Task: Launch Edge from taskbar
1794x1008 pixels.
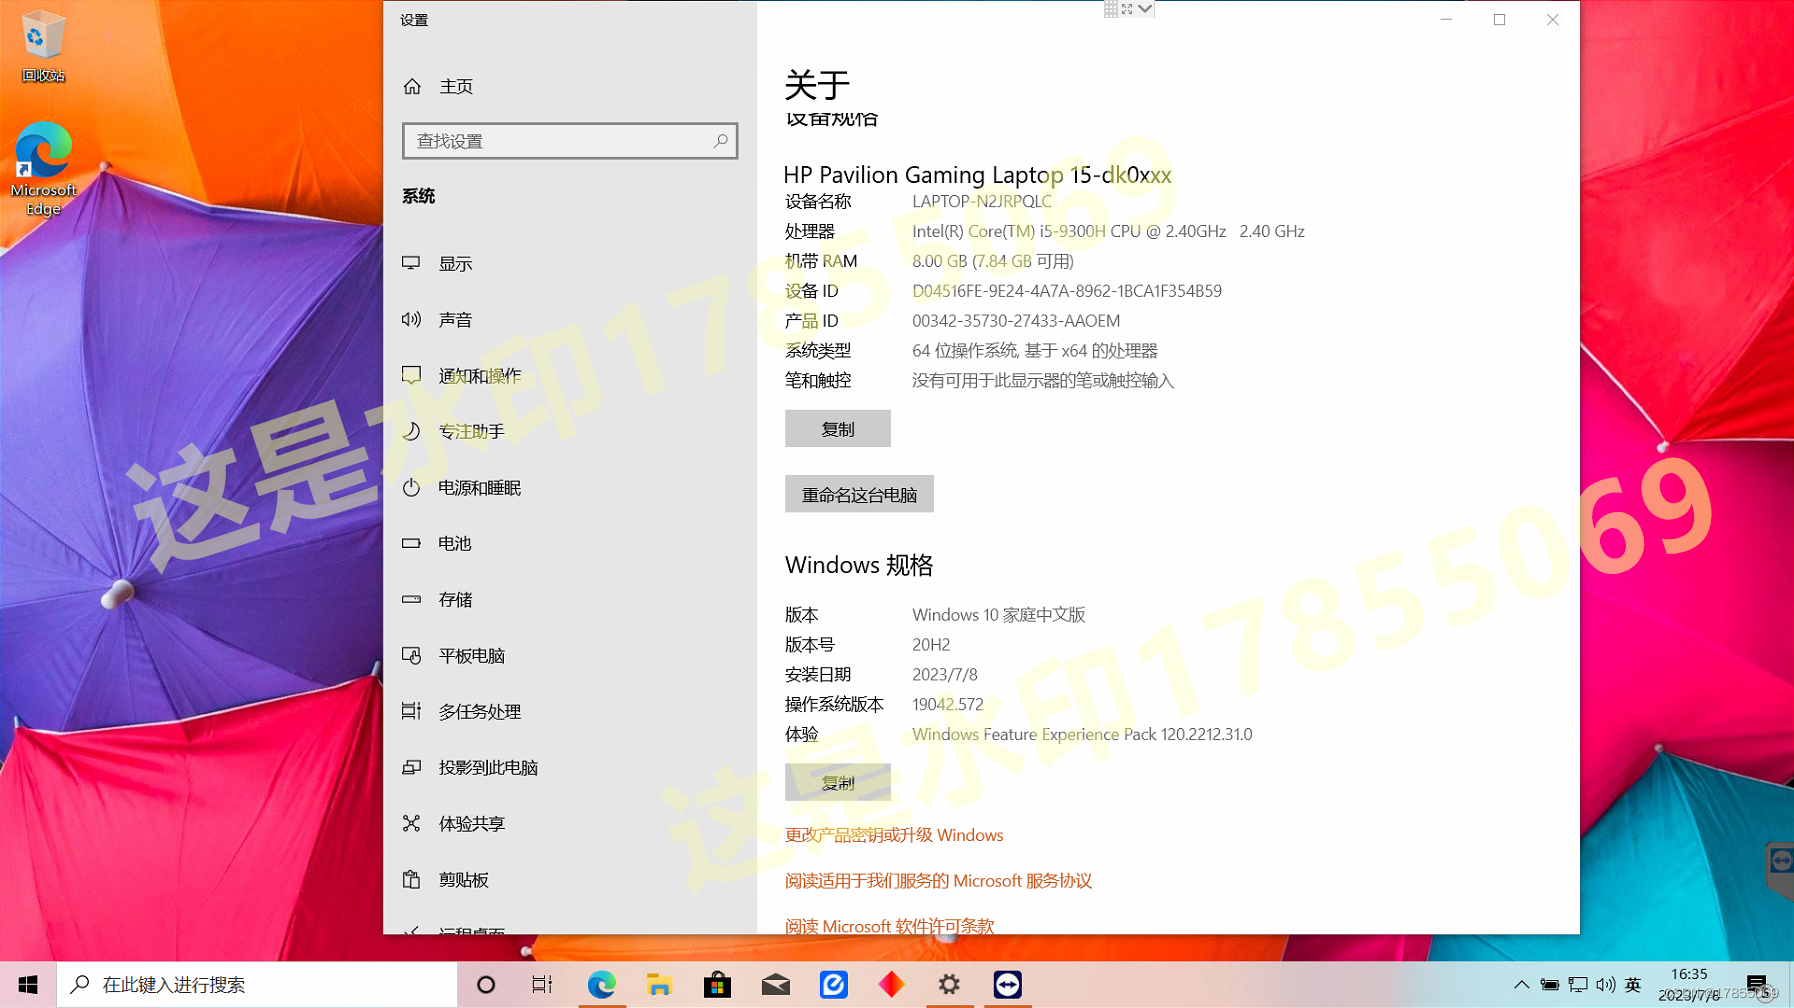Action: [601, 985]
